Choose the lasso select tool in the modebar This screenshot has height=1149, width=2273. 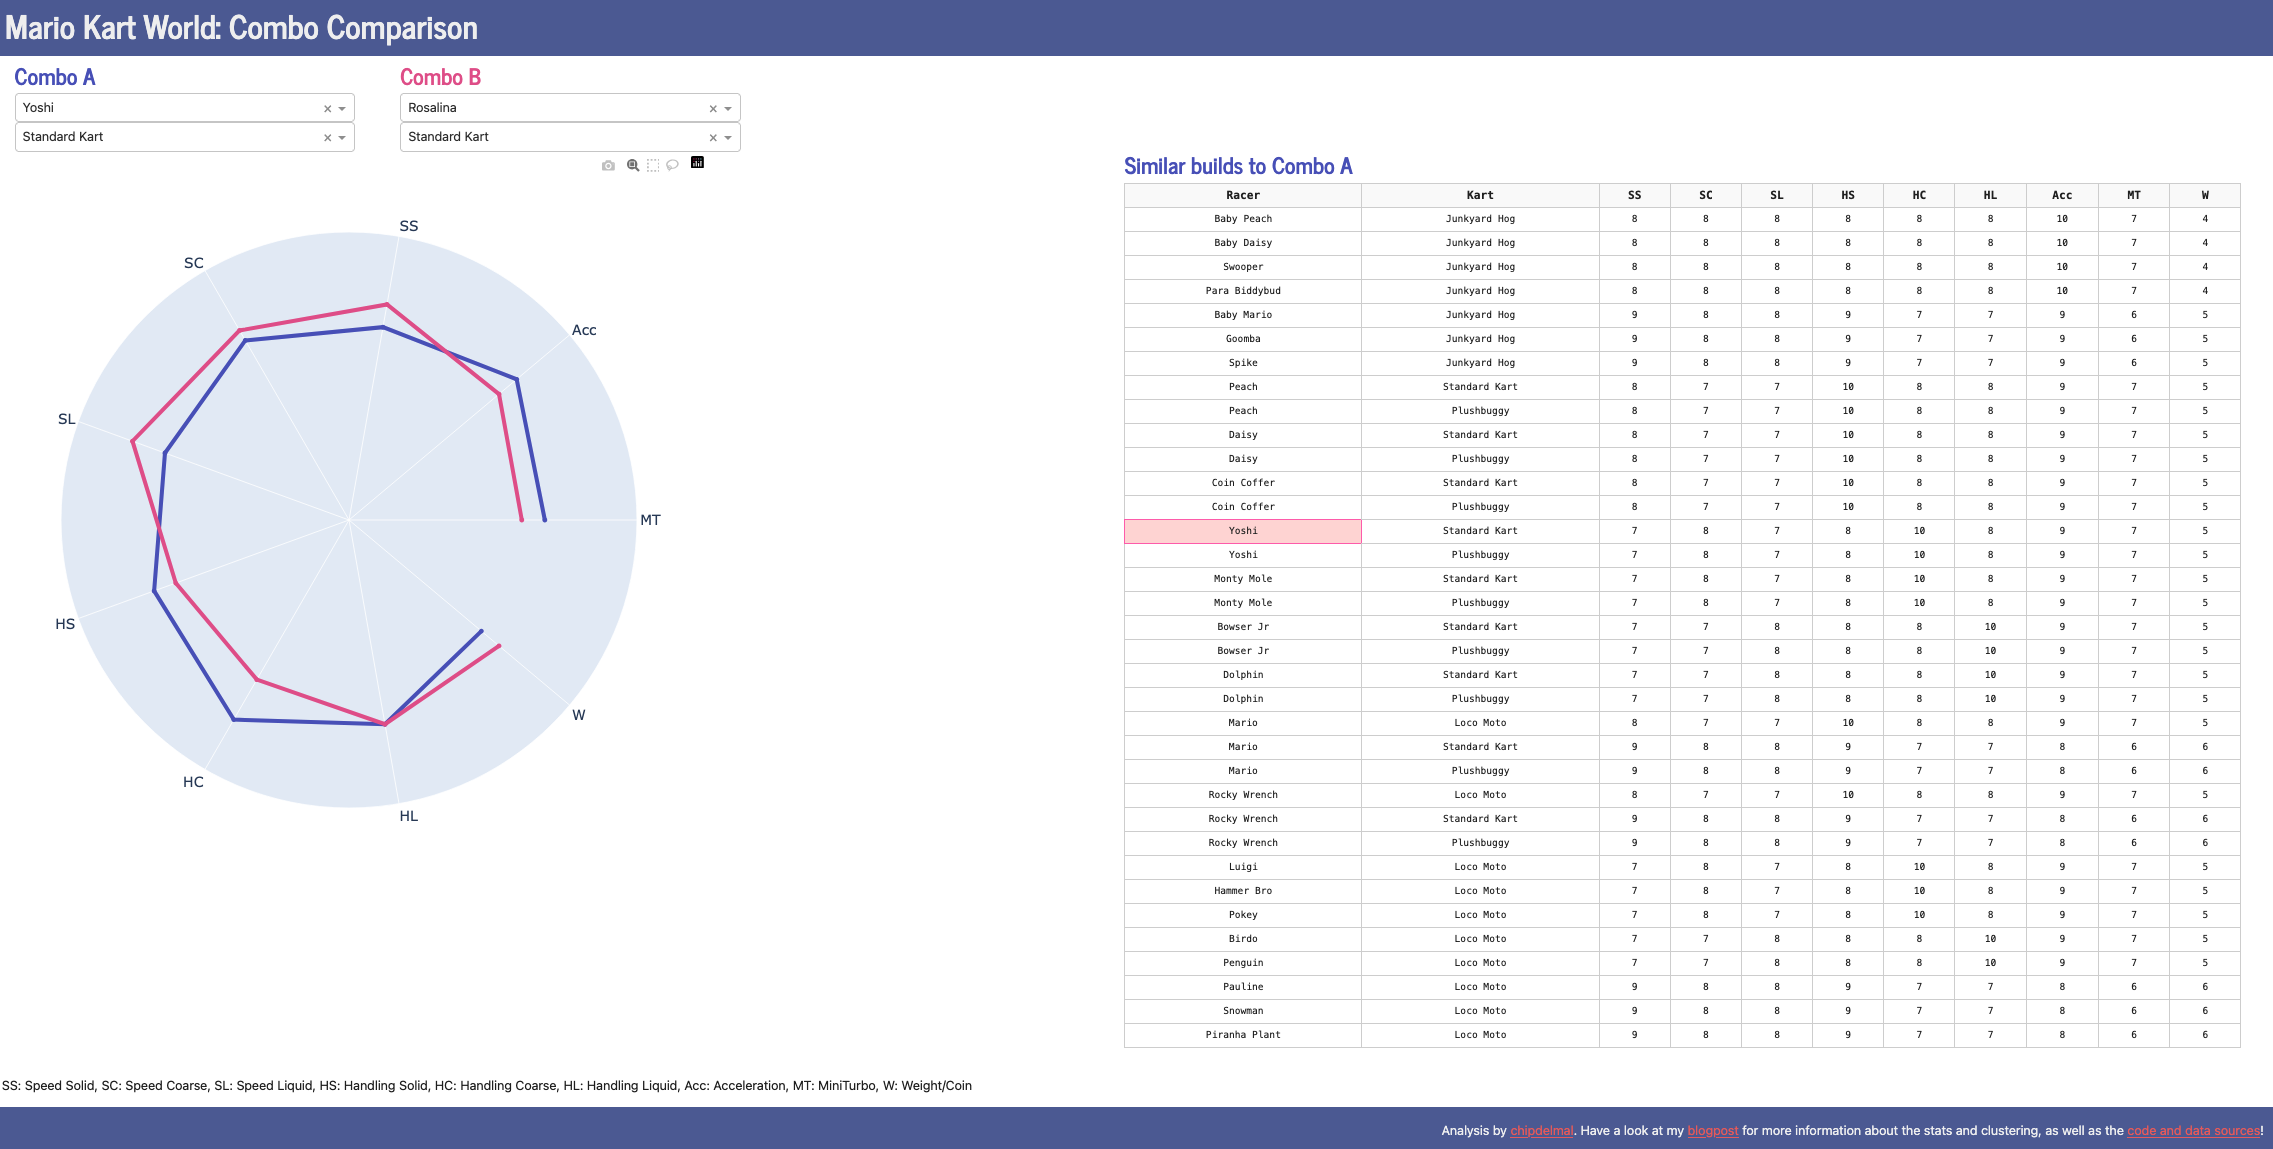[672, 165]
